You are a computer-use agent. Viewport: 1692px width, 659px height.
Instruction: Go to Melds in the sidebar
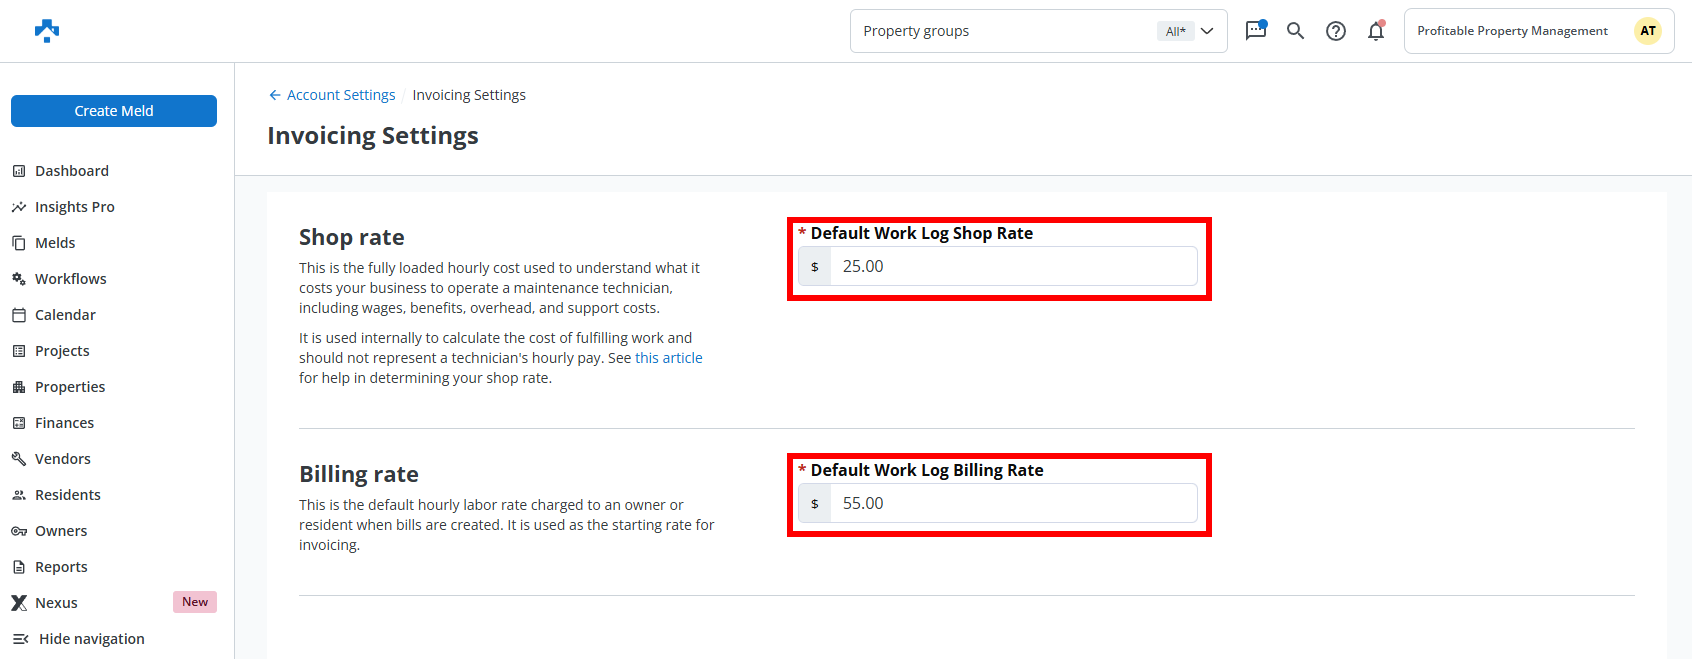pyautogui.click(x=55, y=243)
